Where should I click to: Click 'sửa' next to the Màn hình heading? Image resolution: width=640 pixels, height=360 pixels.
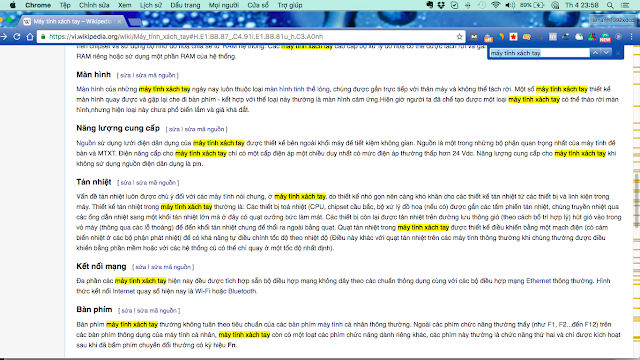(x=125, y=76)
